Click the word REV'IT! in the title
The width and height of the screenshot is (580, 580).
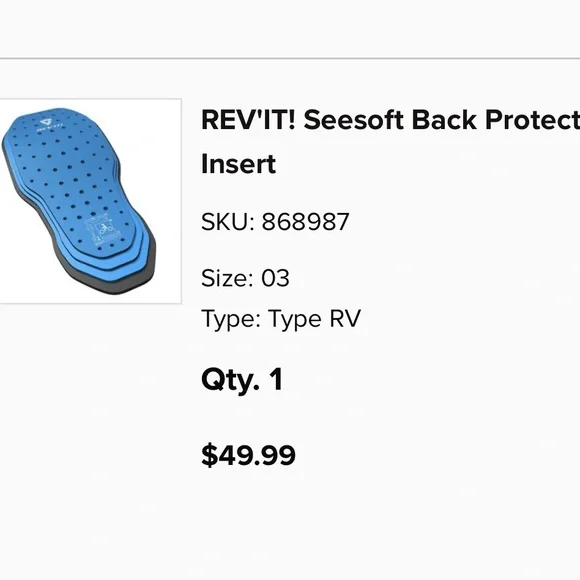249,120
